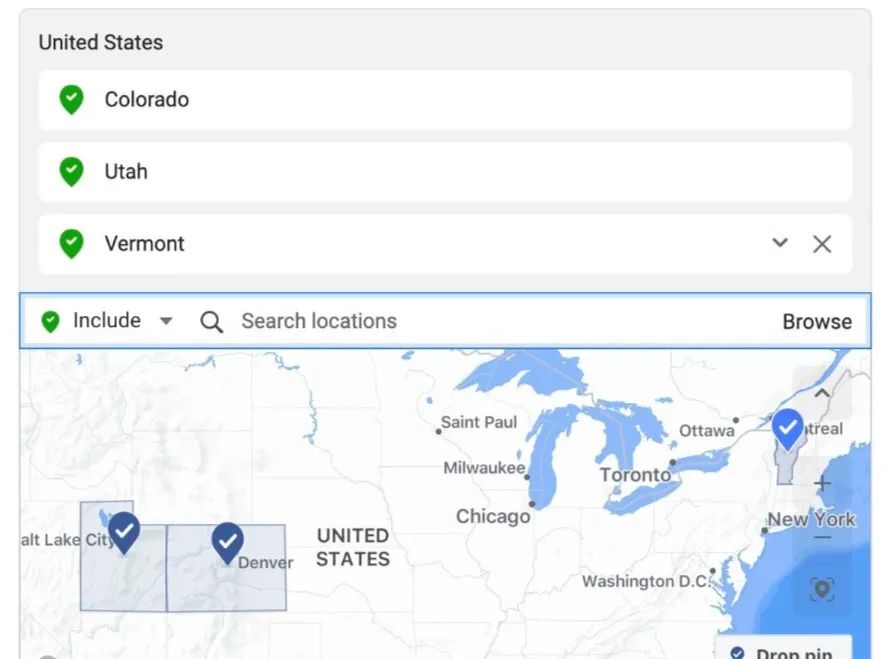This screenshot has height=659, width=889.
Task: Select the Vermont map pin
Action: point(788,430)
